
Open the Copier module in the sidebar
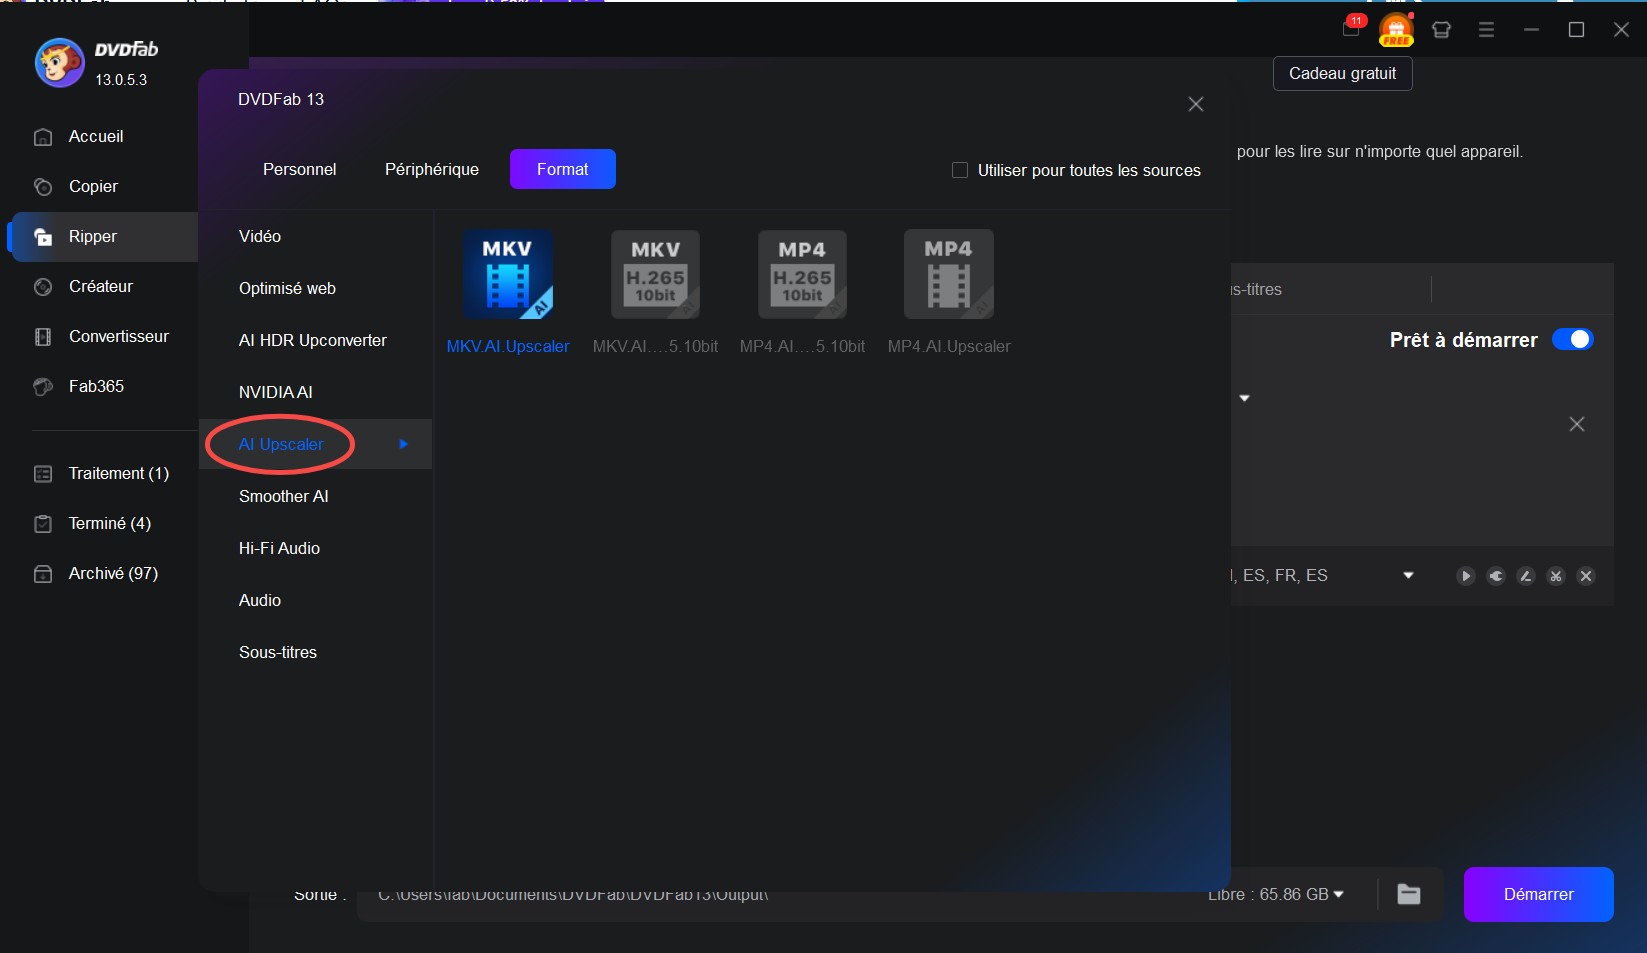coord(93,186)
